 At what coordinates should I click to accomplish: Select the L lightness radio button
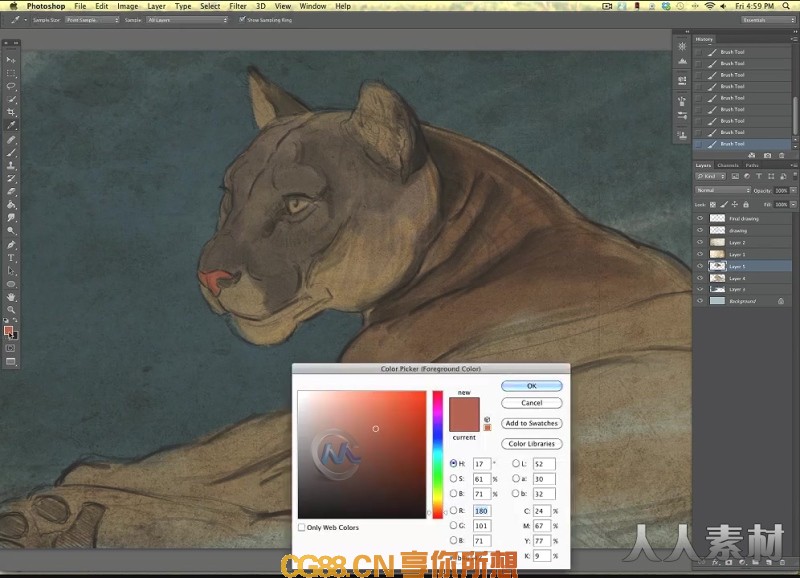(x=515, y=463)
